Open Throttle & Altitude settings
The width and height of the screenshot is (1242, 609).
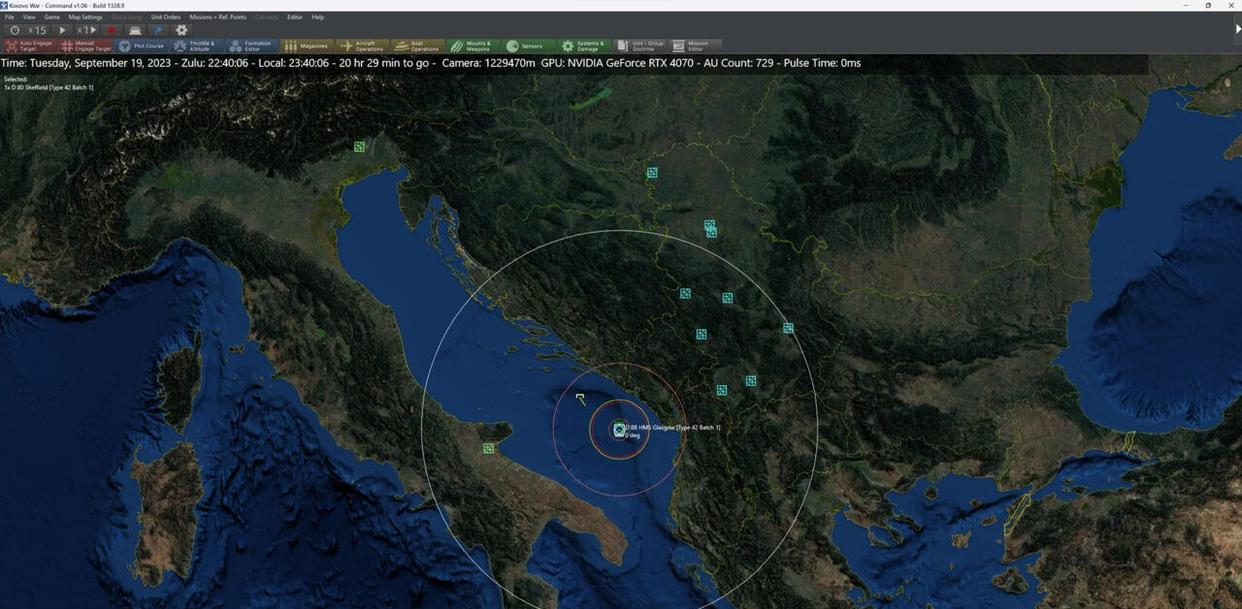click(196, 46)
